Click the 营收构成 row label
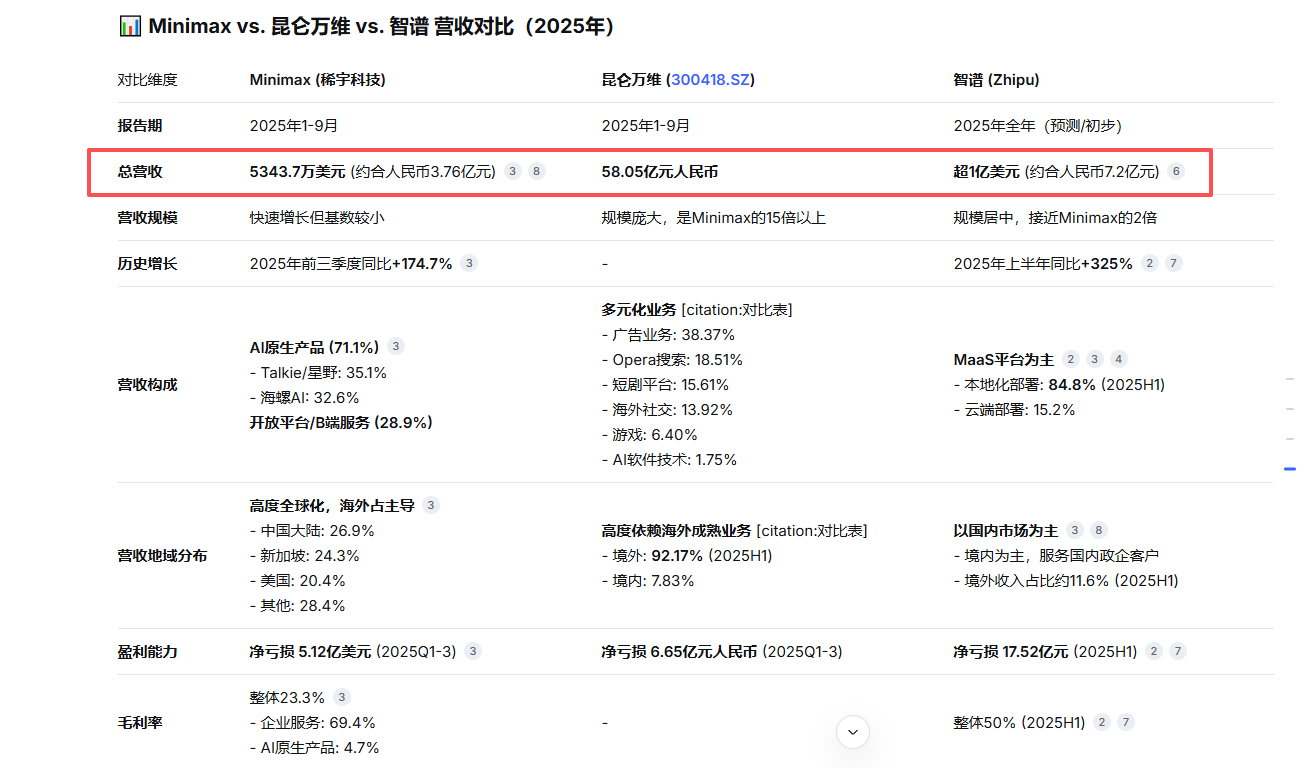This screenshot has width=1300, height=768. click(147, 384)
